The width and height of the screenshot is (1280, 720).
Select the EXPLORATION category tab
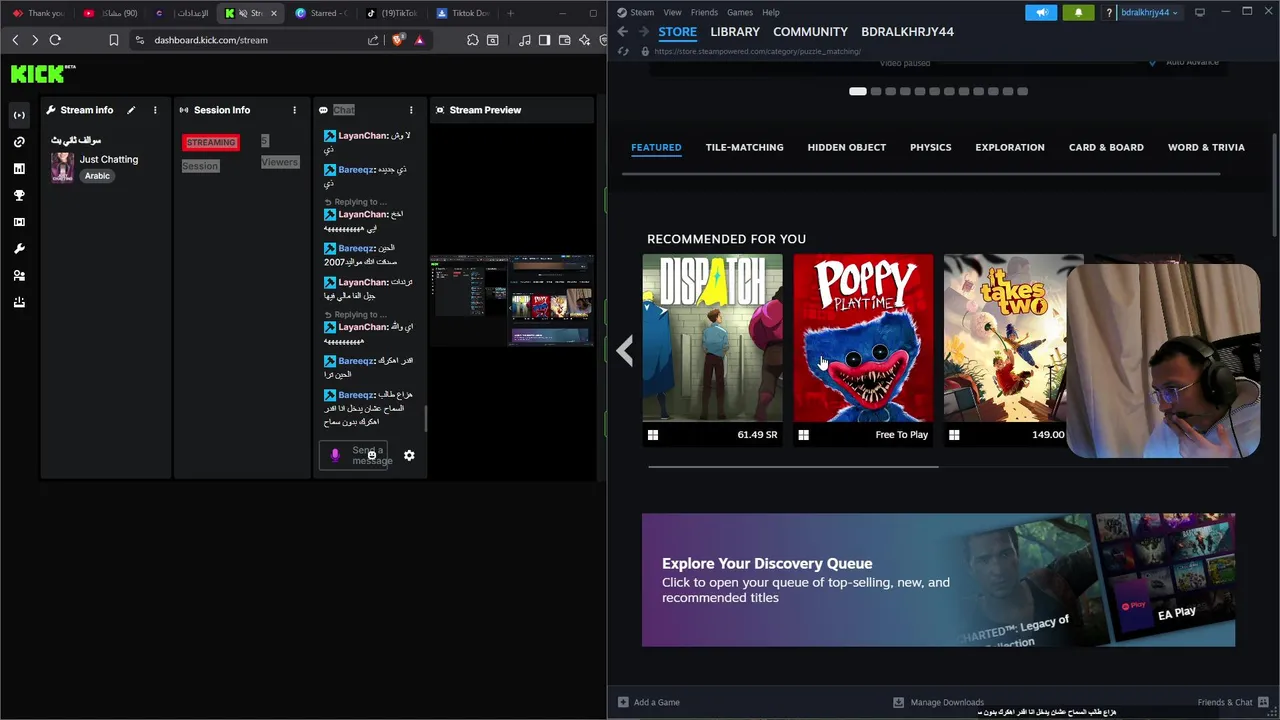(1010, 147)
